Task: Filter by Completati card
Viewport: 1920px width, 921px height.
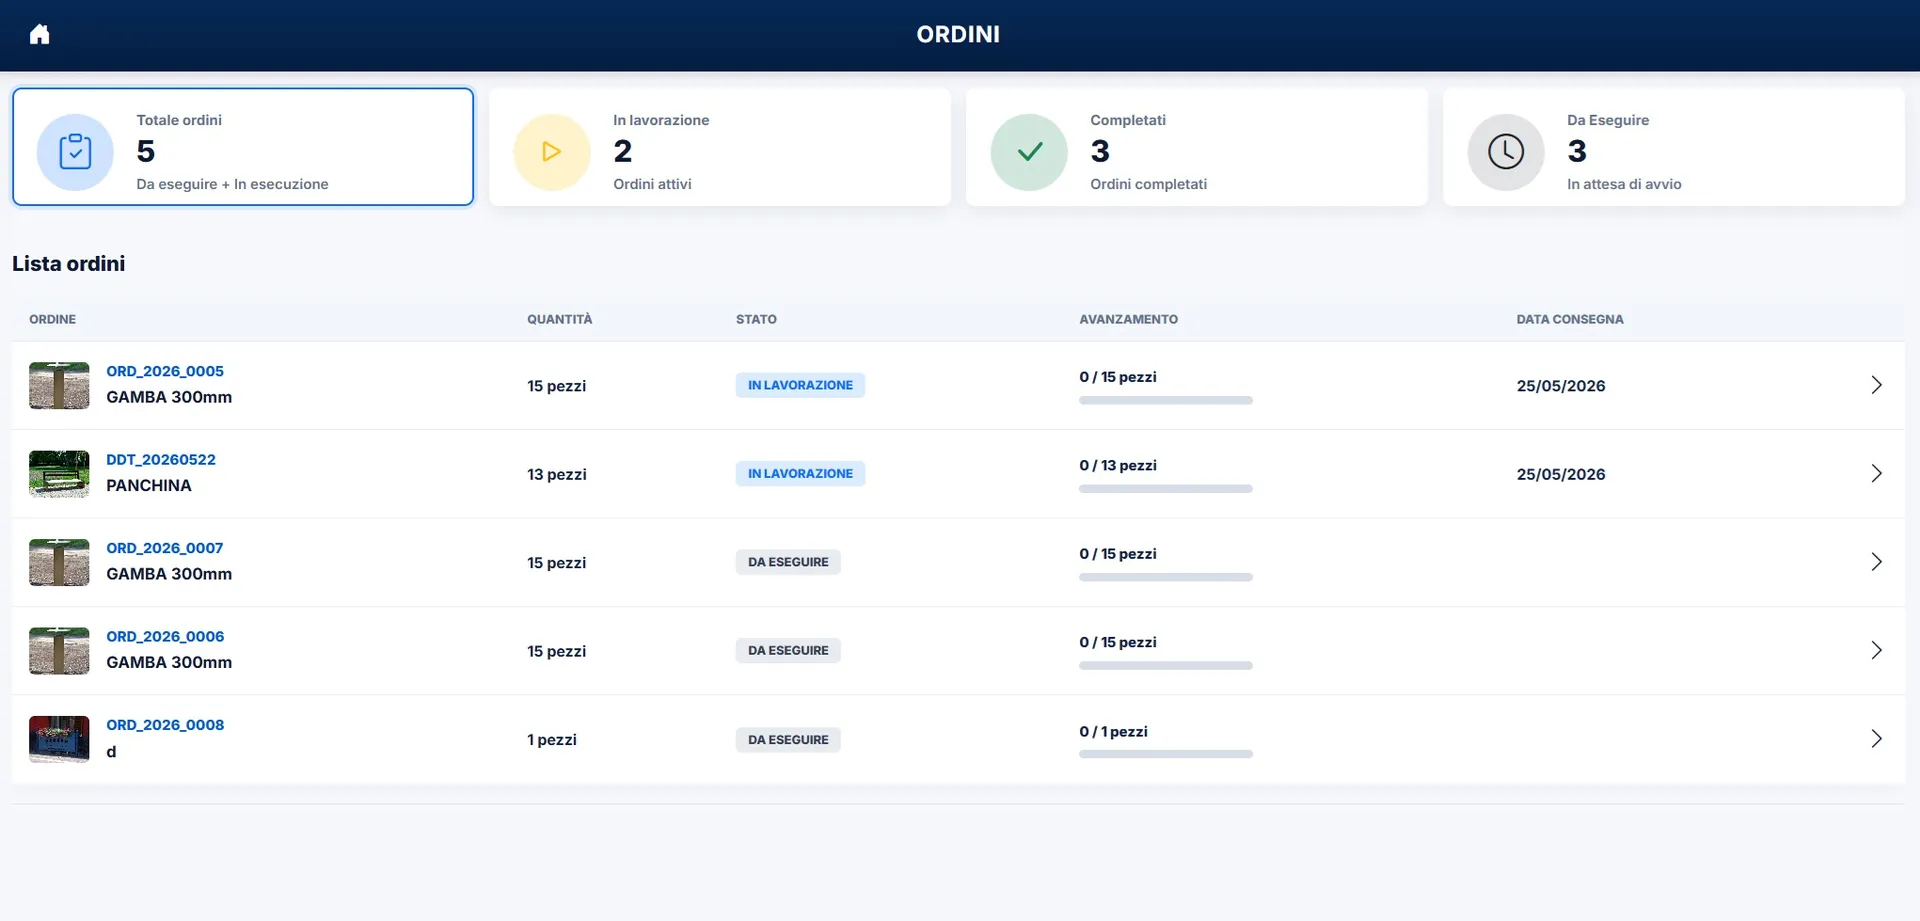Action: point(1197,147)
